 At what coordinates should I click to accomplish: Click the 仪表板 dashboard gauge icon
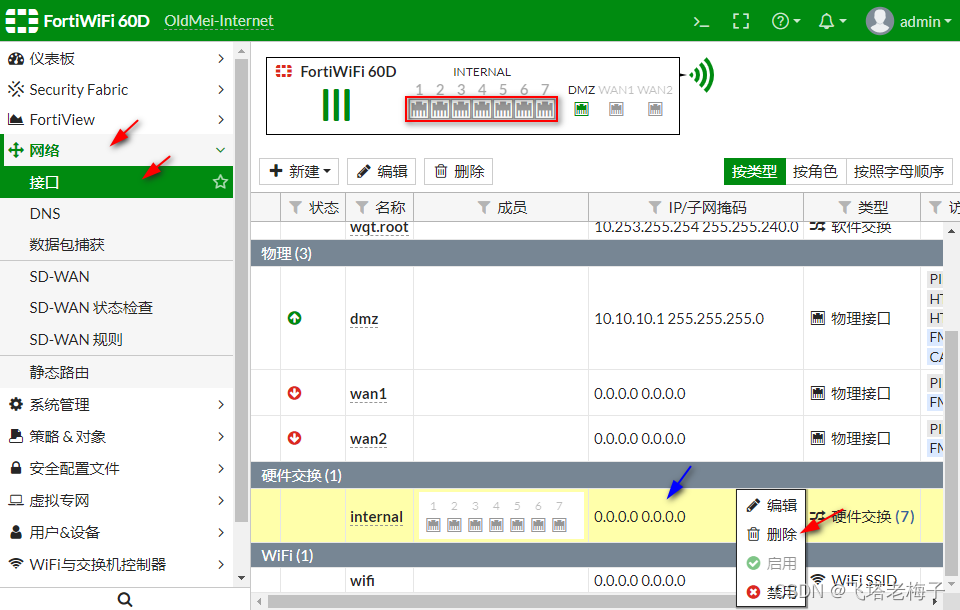click(16, 59)
